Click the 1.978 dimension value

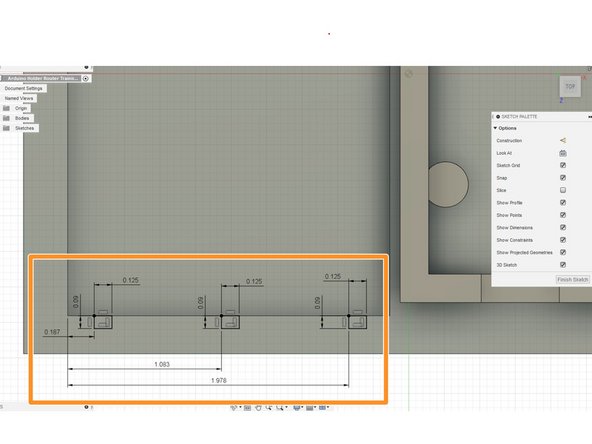[x=219, y=380]
